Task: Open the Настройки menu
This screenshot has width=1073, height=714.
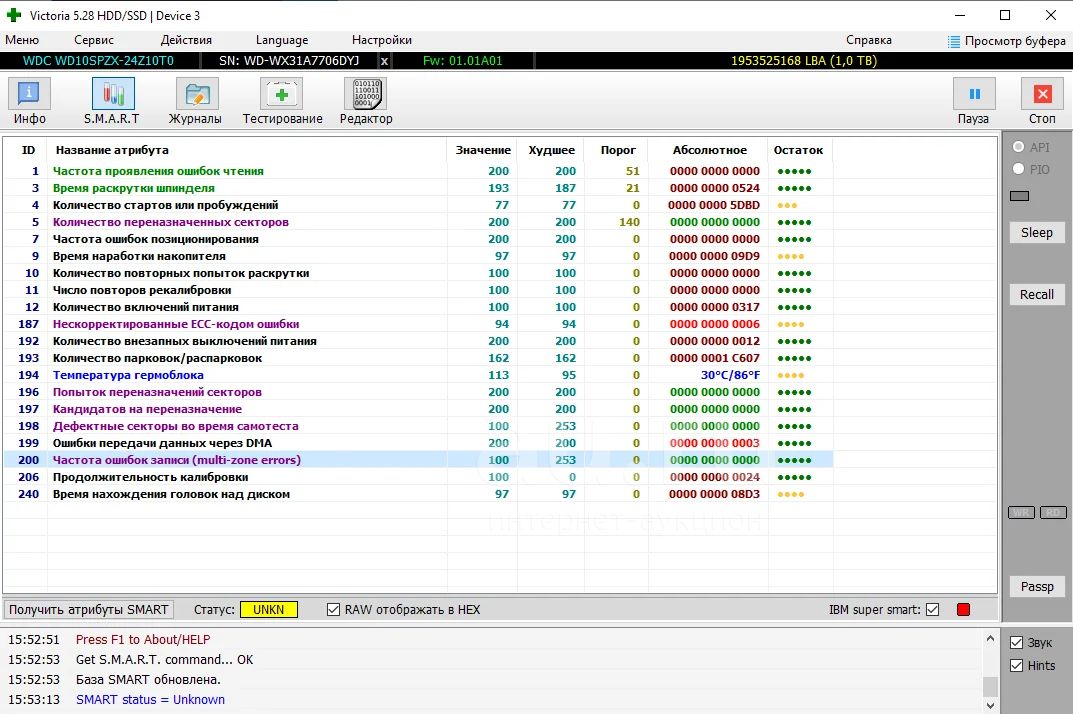Action: pyautogui.click(x=382, y=40)
